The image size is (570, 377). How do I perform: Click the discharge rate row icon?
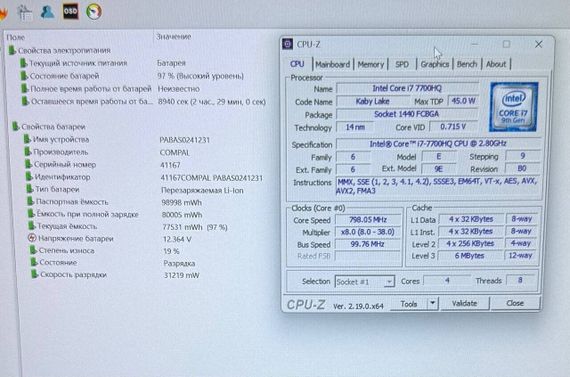(35, 274)
